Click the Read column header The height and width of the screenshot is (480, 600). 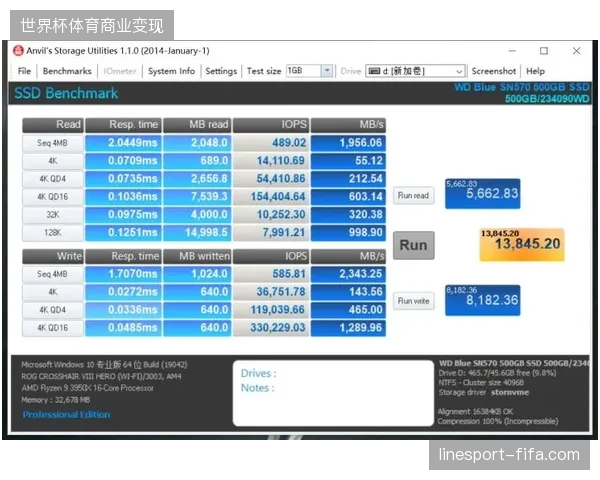pyautogui.click(x=53, y=125)
